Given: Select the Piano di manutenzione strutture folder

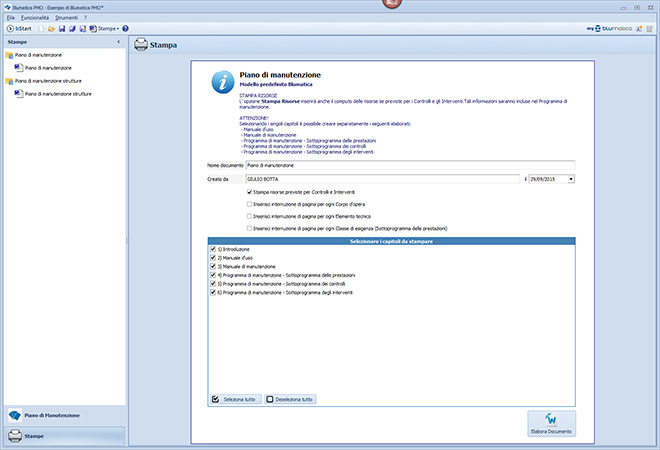Looking at the screenshot, I should 48,81.
